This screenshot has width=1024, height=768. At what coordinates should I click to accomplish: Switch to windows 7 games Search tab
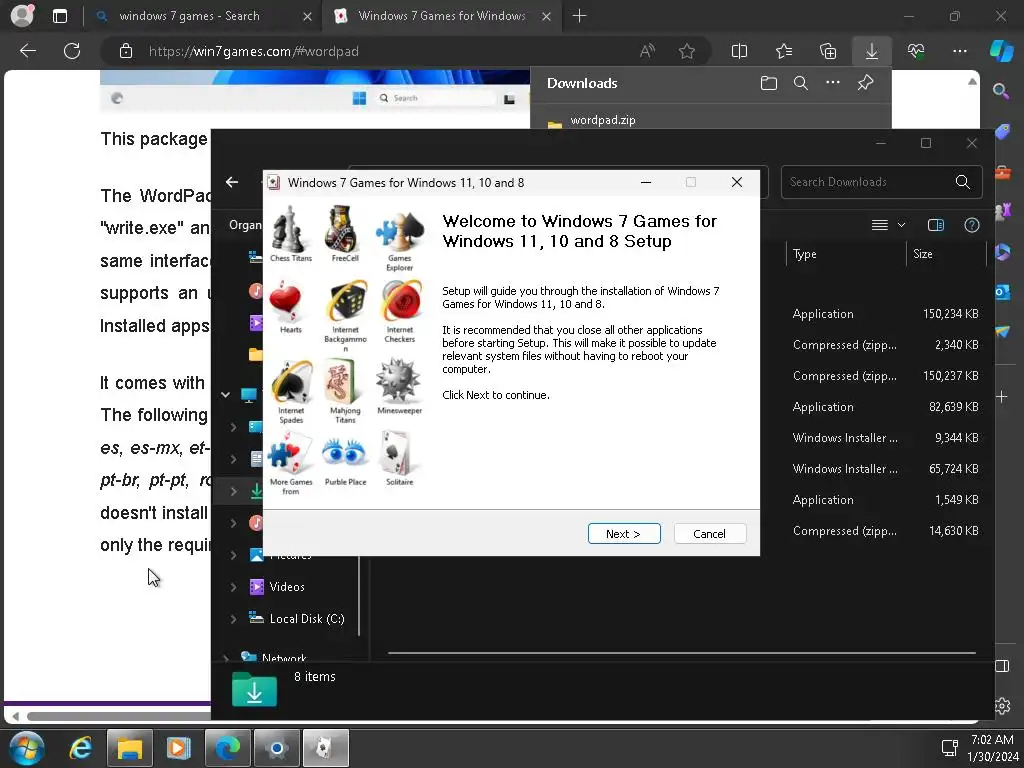pyautogui.click(x=189, y=16)
